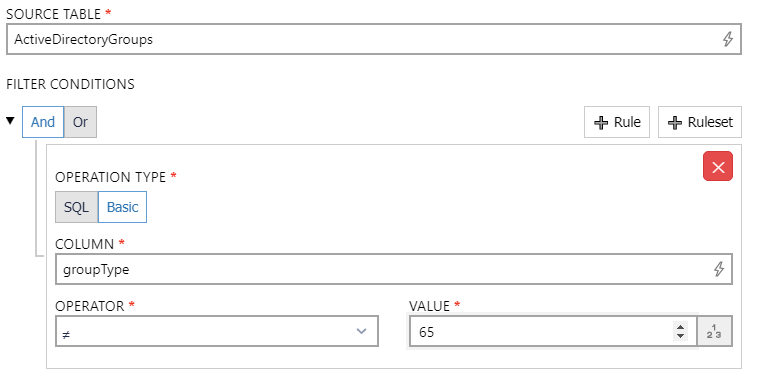Switch operation type to SQL

(76, 207)
